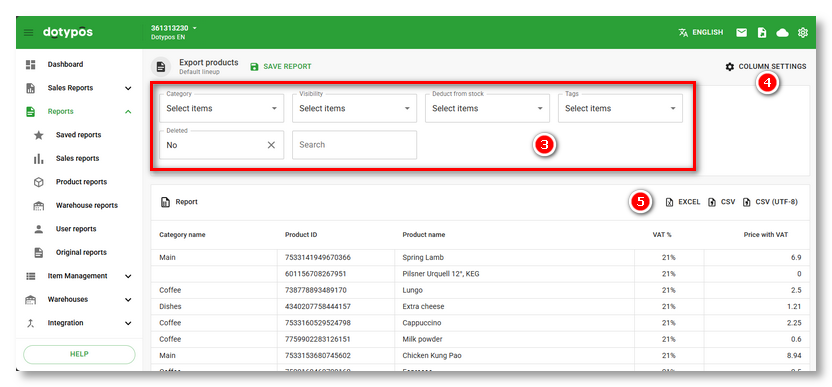Sort by Product ID column header

[x=301, y=235]
